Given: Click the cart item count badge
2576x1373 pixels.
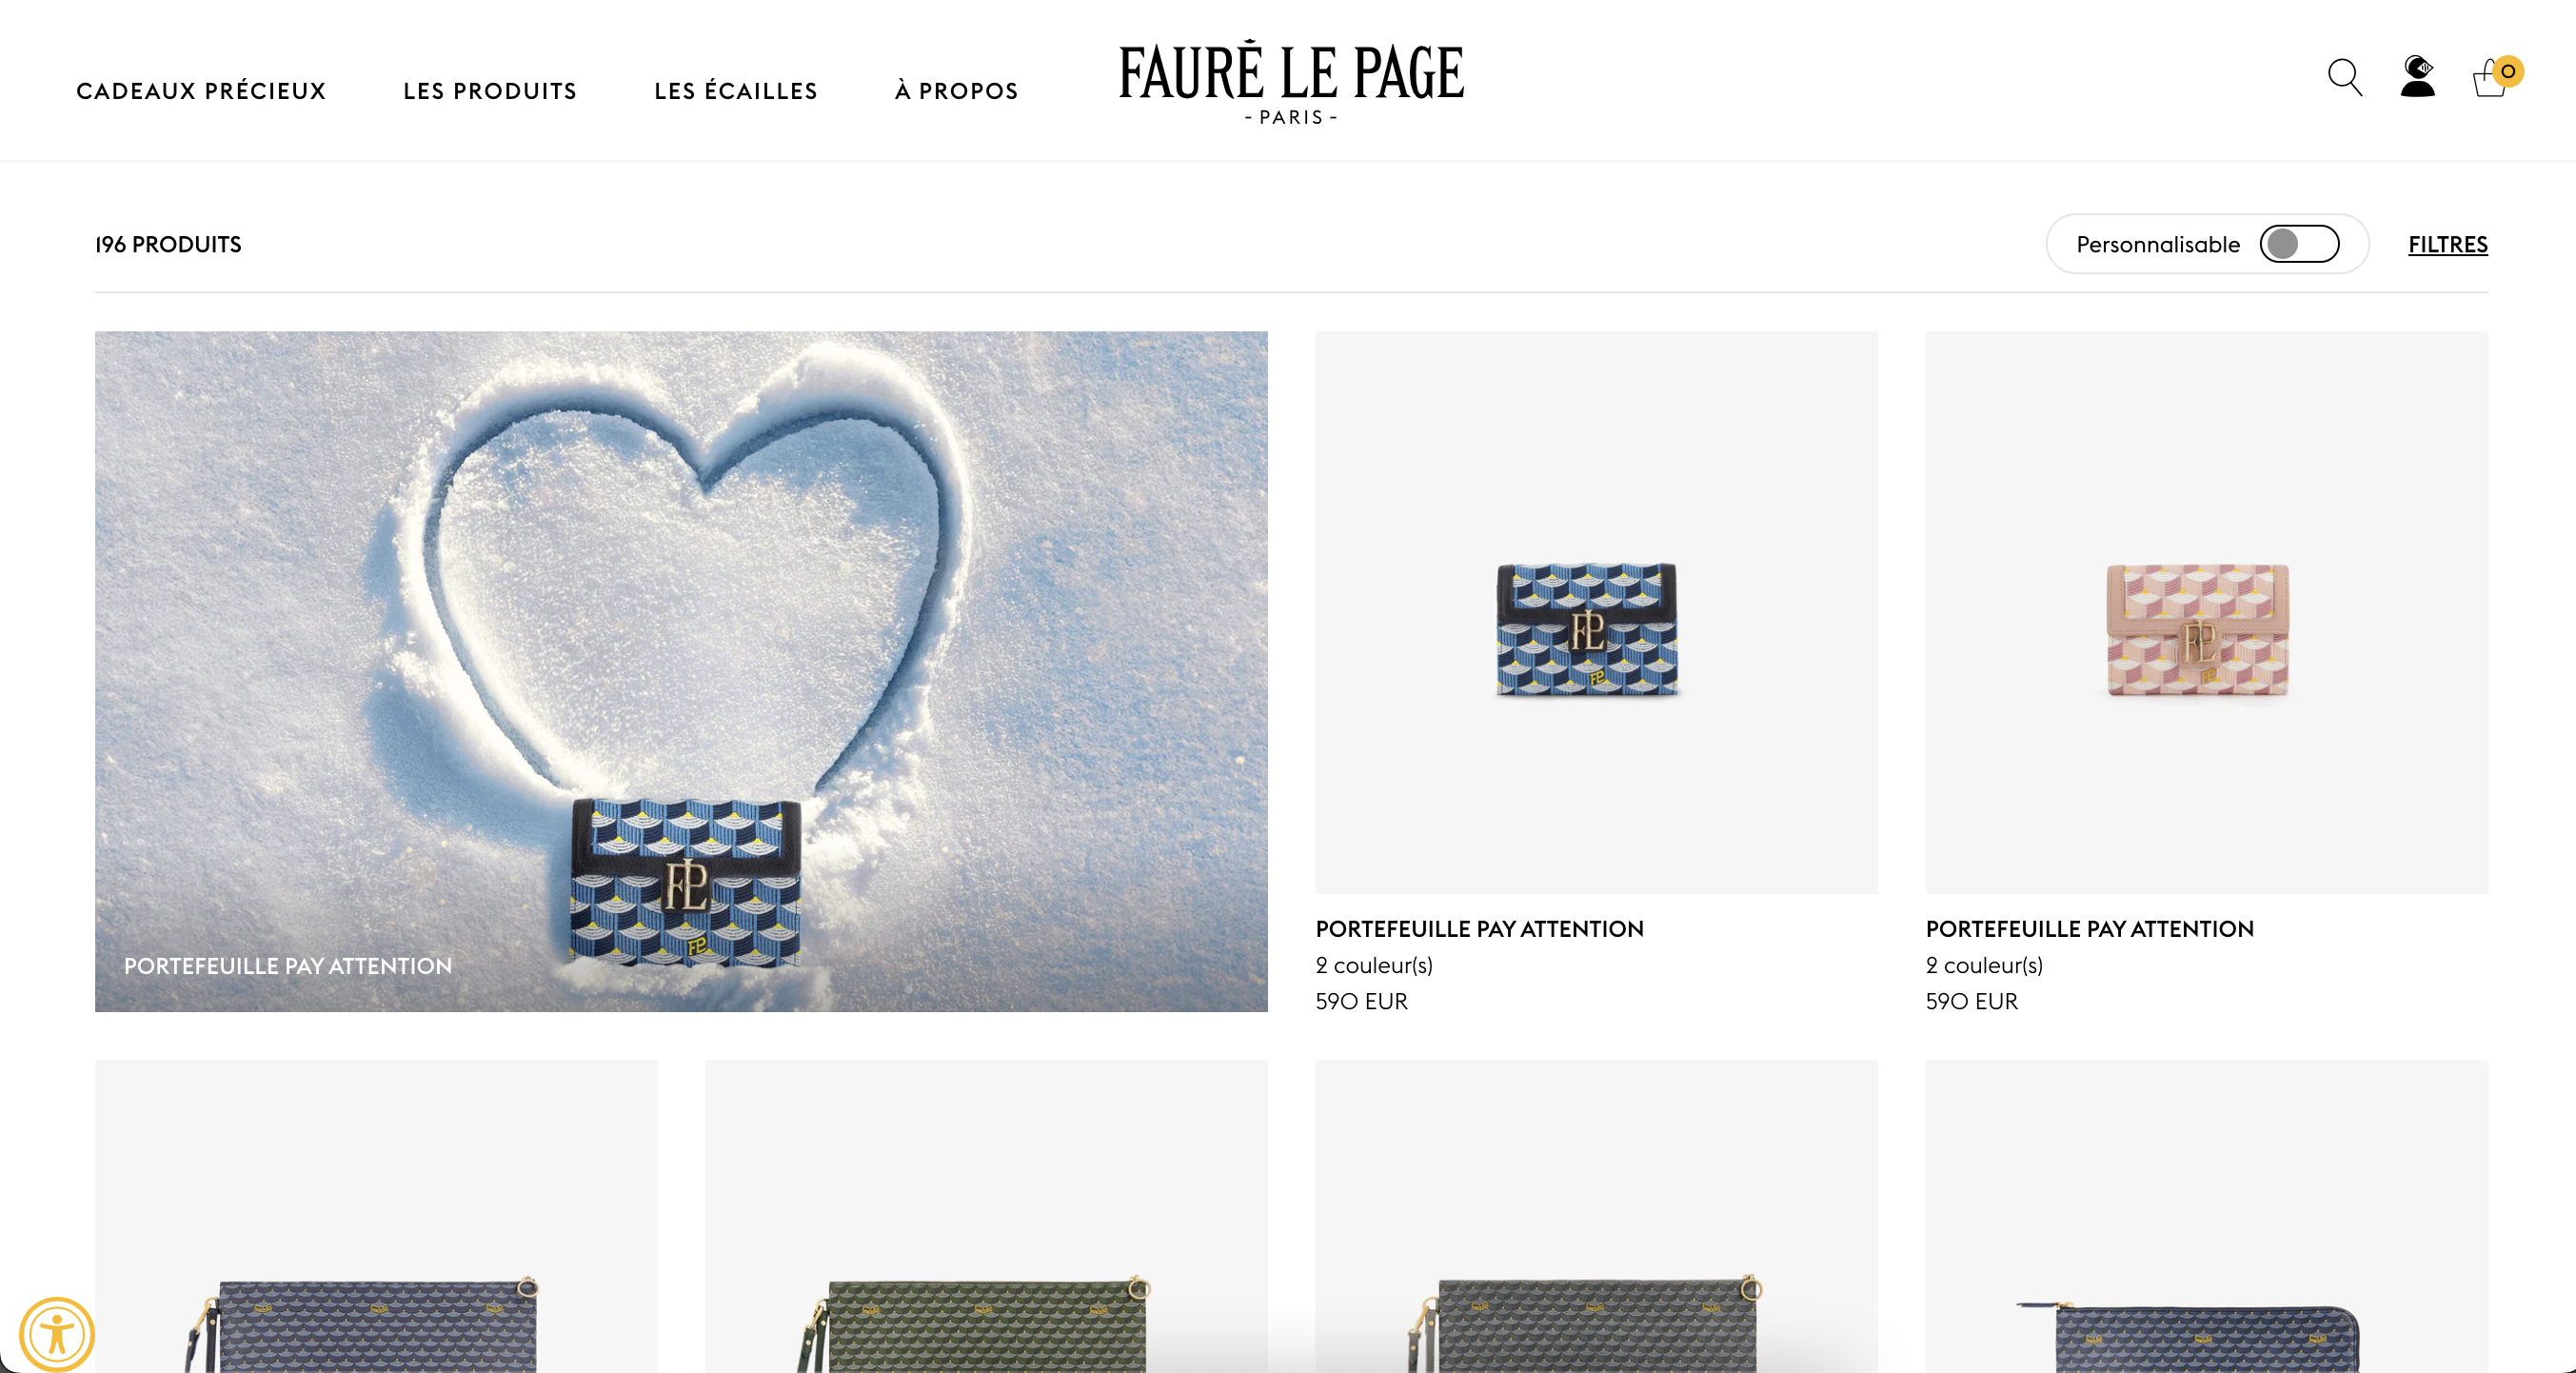Looking at the screenshot, I should click(x=2508, y=71).
